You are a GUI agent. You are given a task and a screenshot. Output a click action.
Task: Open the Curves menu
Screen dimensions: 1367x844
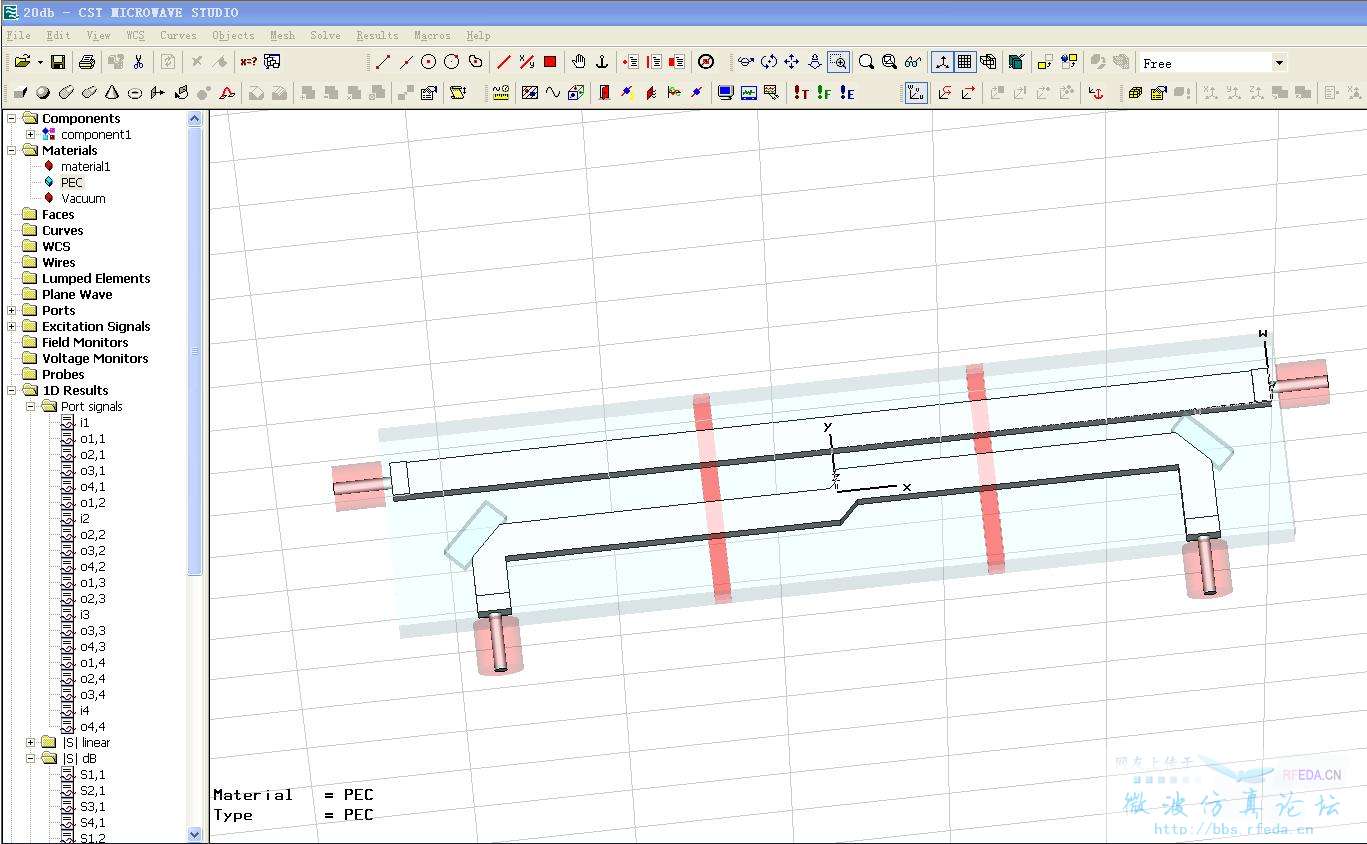(178, 35)
